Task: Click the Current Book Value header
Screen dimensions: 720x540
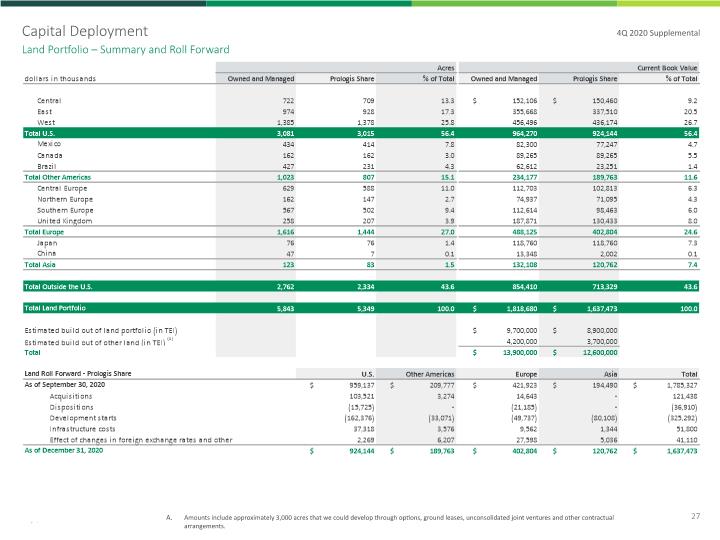Action: pyautogui.click(x=667, y=68)
